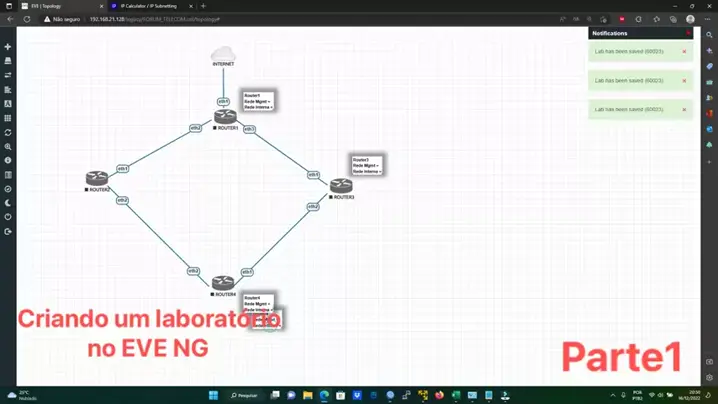Image resolution: width=718 pixels, height=404 pixels.
Task: Click the INTERNET cloud icon
Action: click(x=223, y=52)
